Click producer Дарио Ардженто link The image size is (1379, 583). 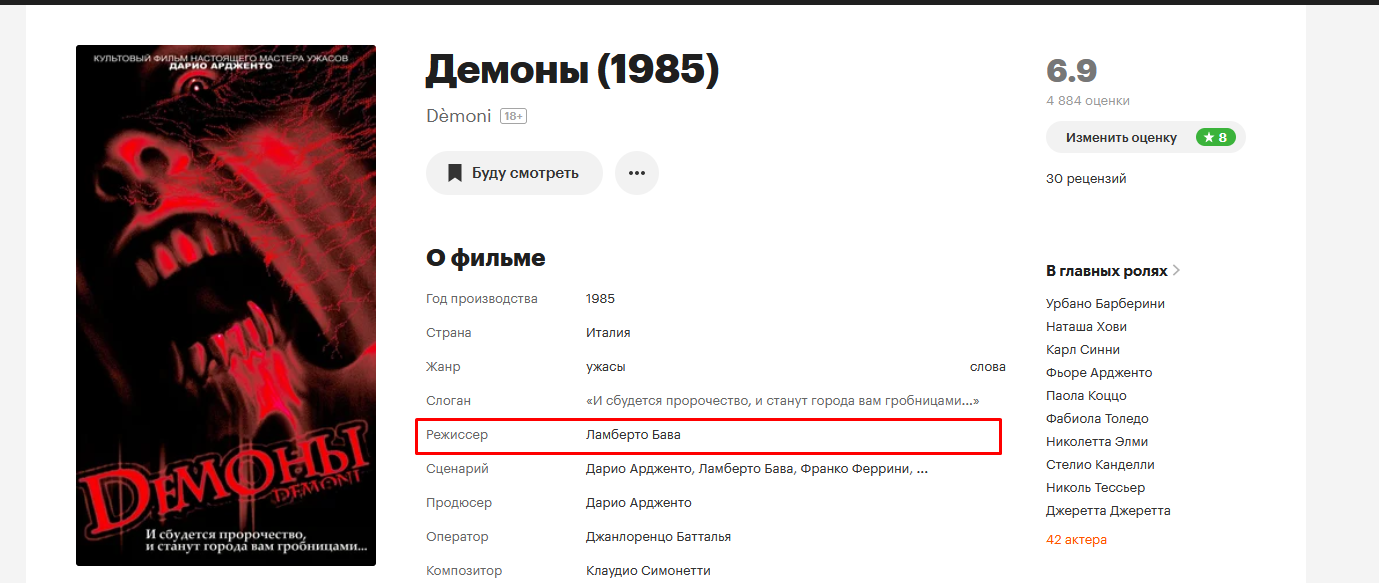tap(639, 503)
